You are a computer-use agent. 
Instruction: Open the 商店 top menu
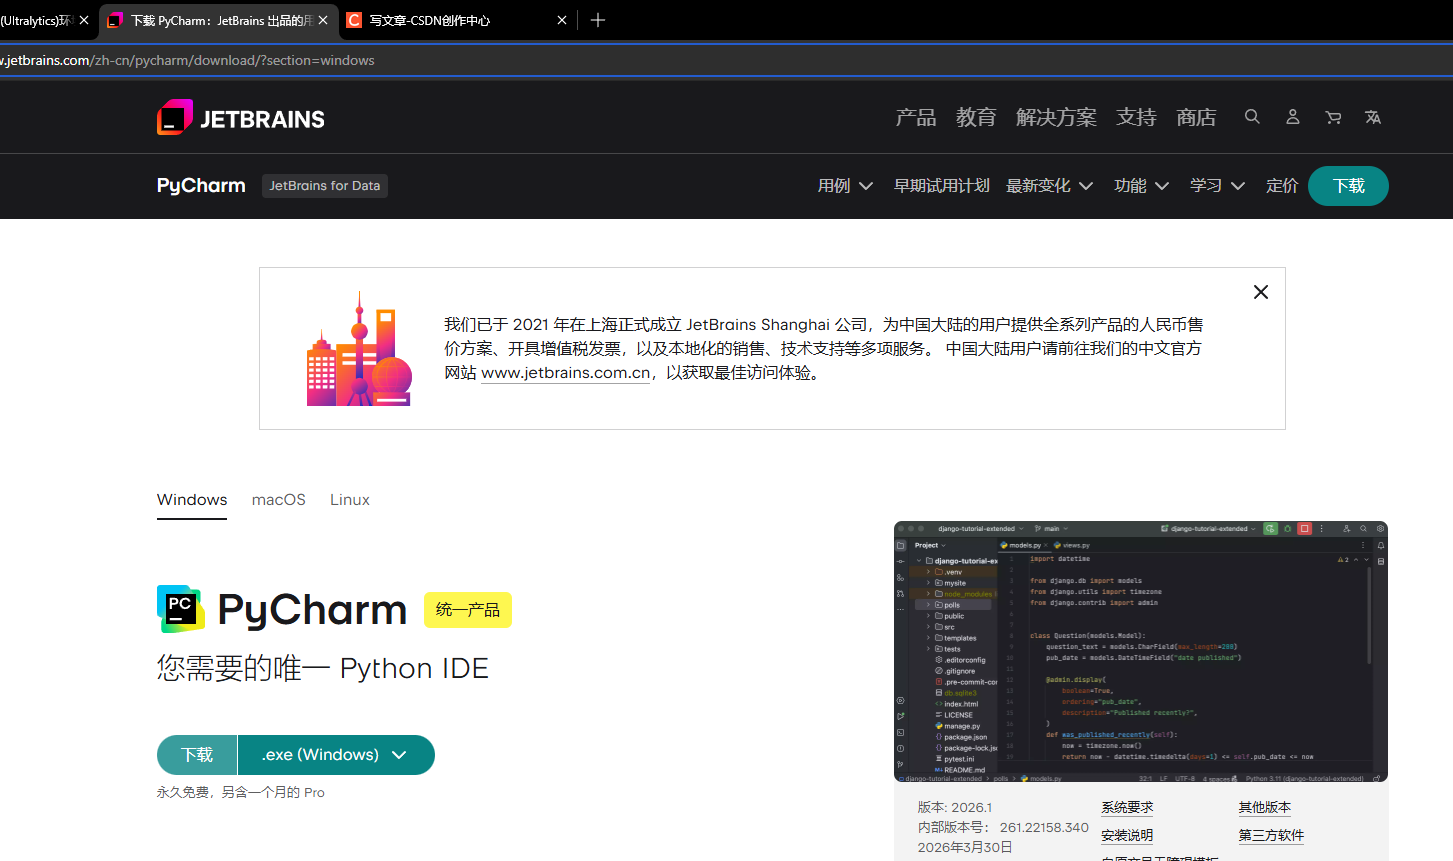pos(1196,117)
